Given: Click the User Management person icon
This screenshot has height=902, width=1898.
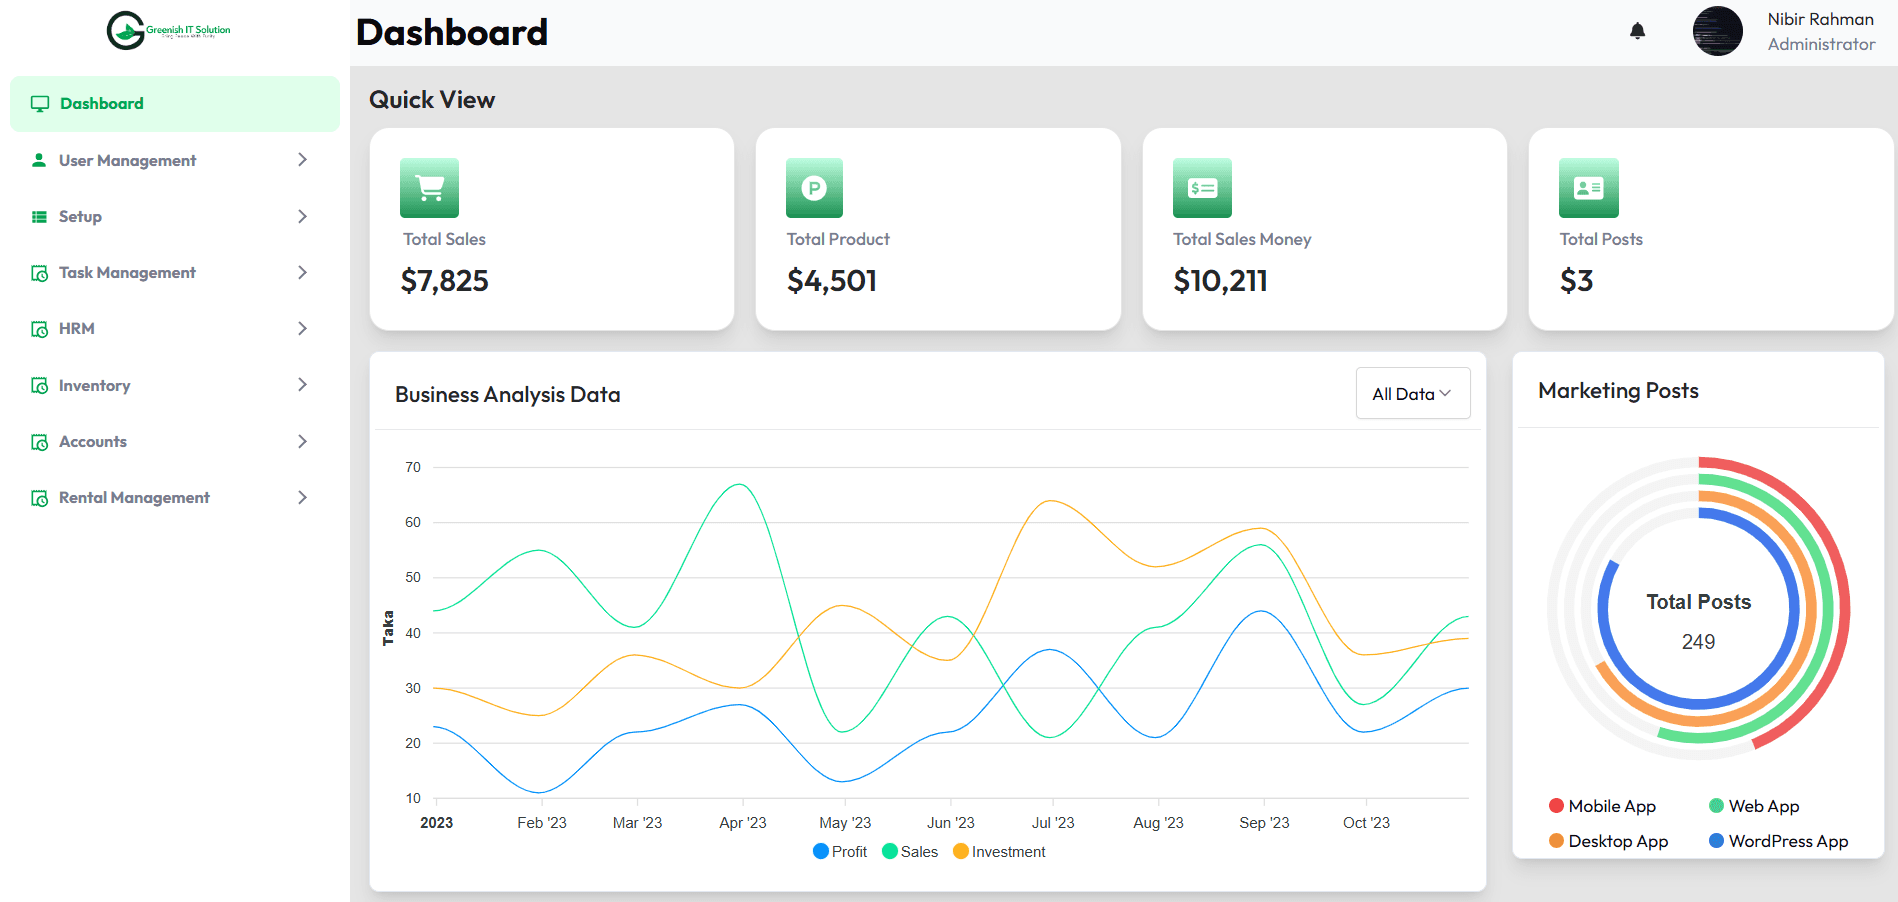Looking at the screenshot, I should click(39, 160).
